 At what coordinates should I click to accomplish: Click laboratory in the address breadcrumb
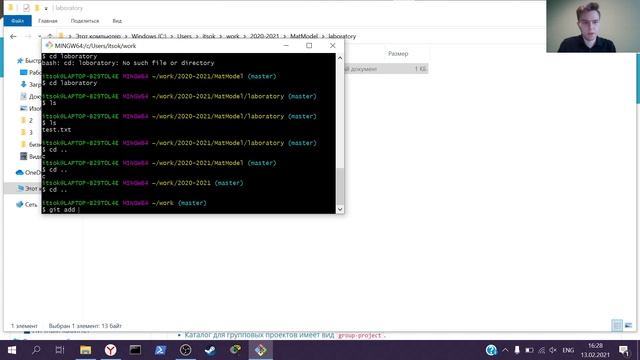click(342, 36)
